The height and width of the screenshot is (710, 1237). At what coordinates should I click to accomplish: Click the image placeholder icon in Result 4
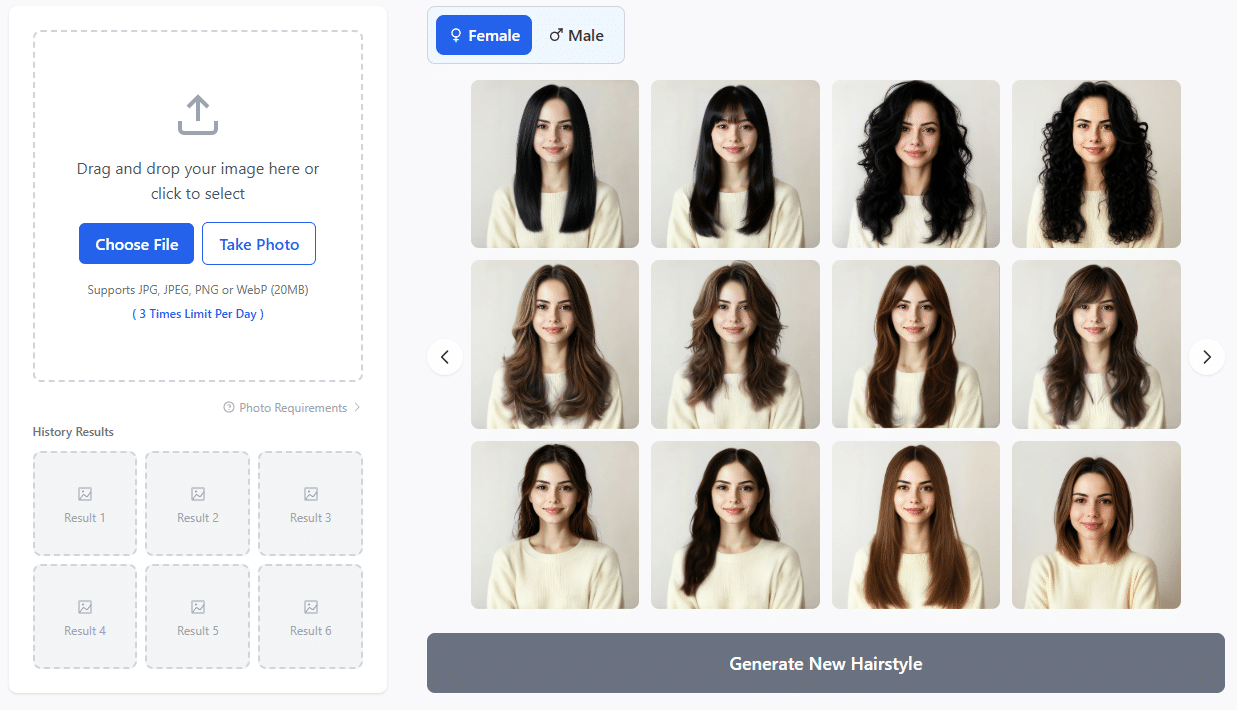click(84, 605)
